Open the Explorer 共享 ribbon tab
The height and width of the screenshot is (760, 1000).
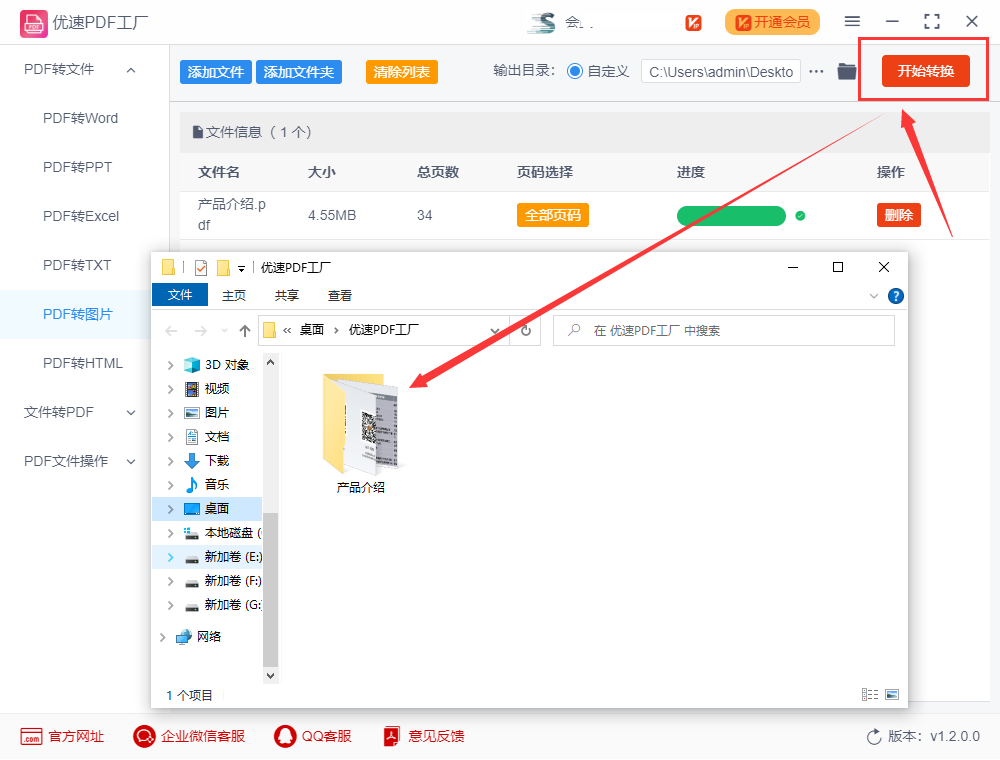(x=287, y=296)
